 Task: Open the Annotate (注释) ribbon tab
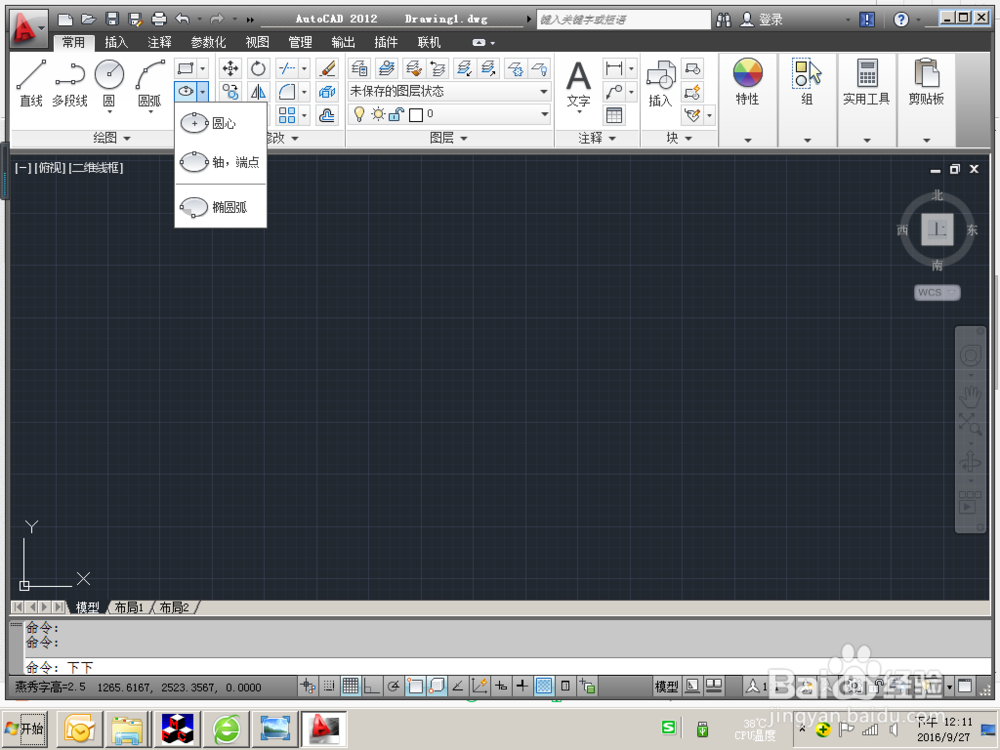click(x=159, y=42)
